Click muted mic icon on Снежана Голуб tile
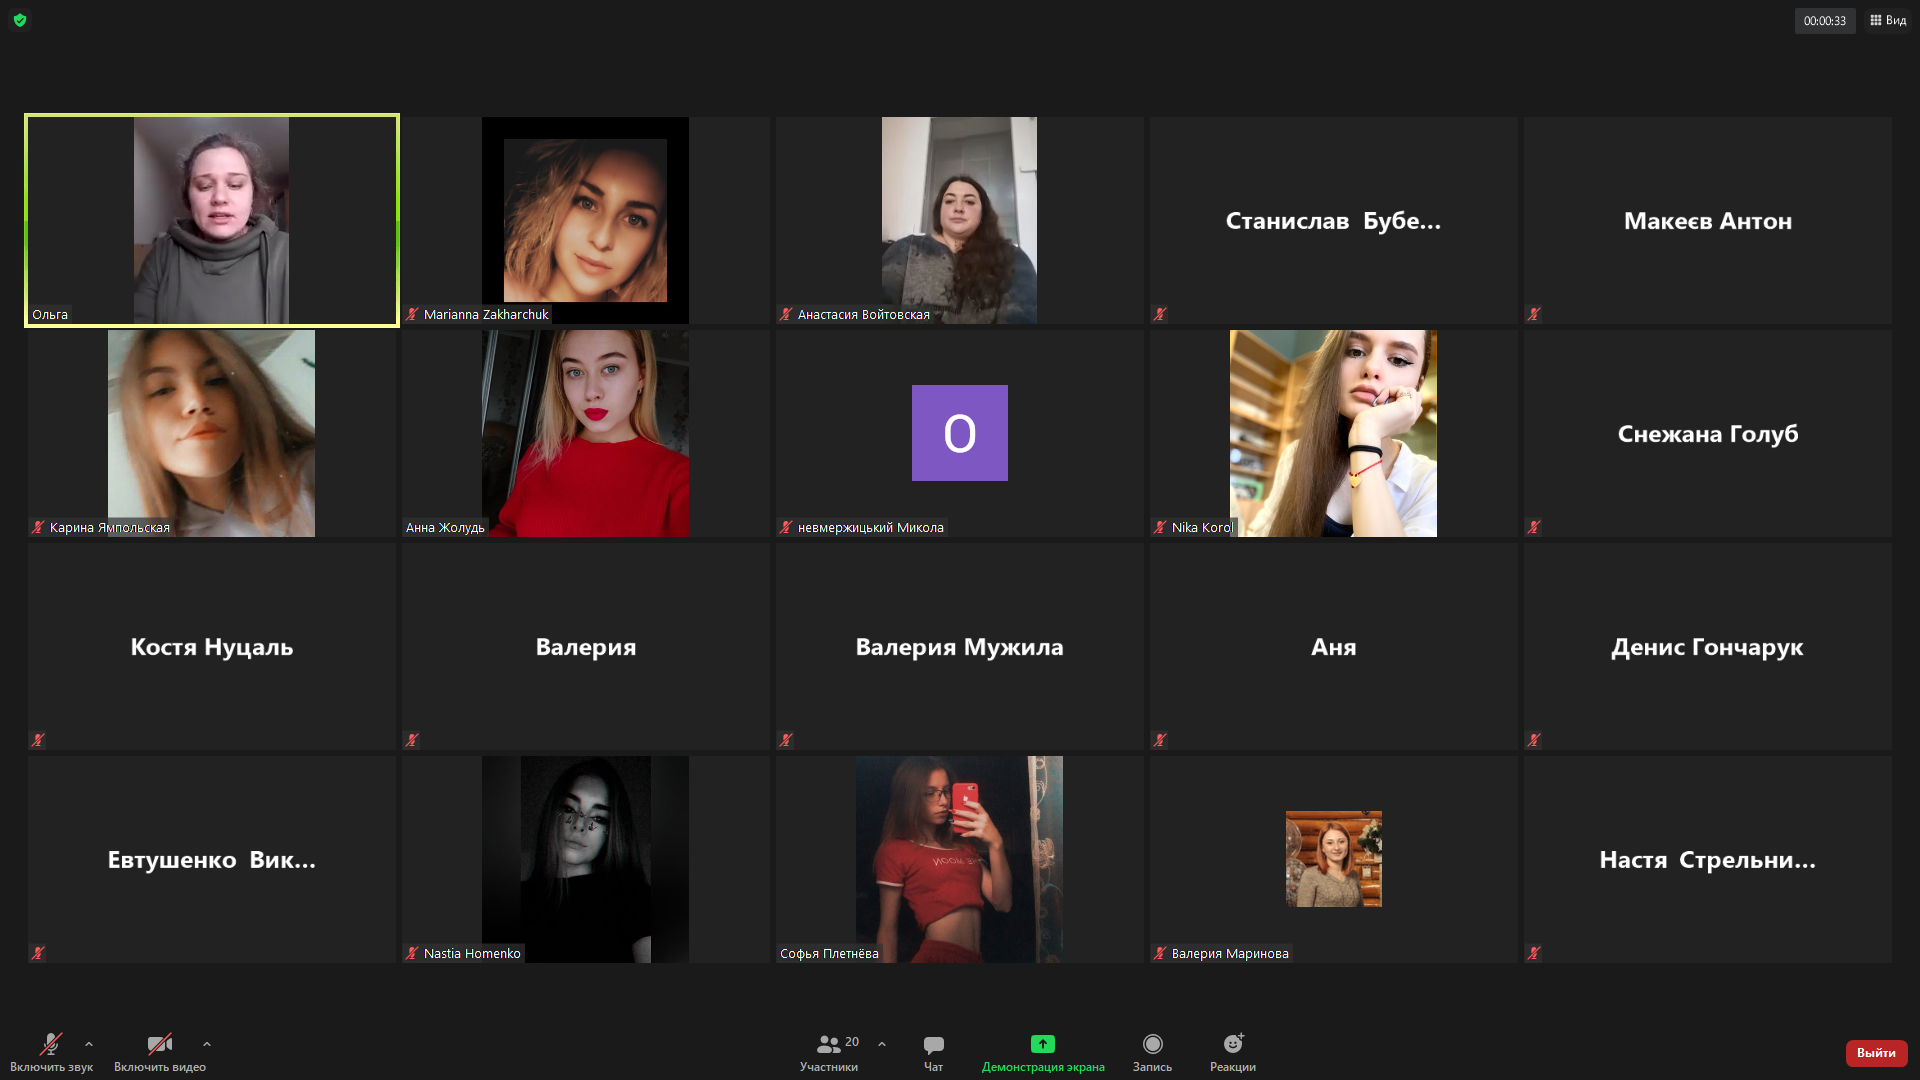 [x=1534, y=527]
